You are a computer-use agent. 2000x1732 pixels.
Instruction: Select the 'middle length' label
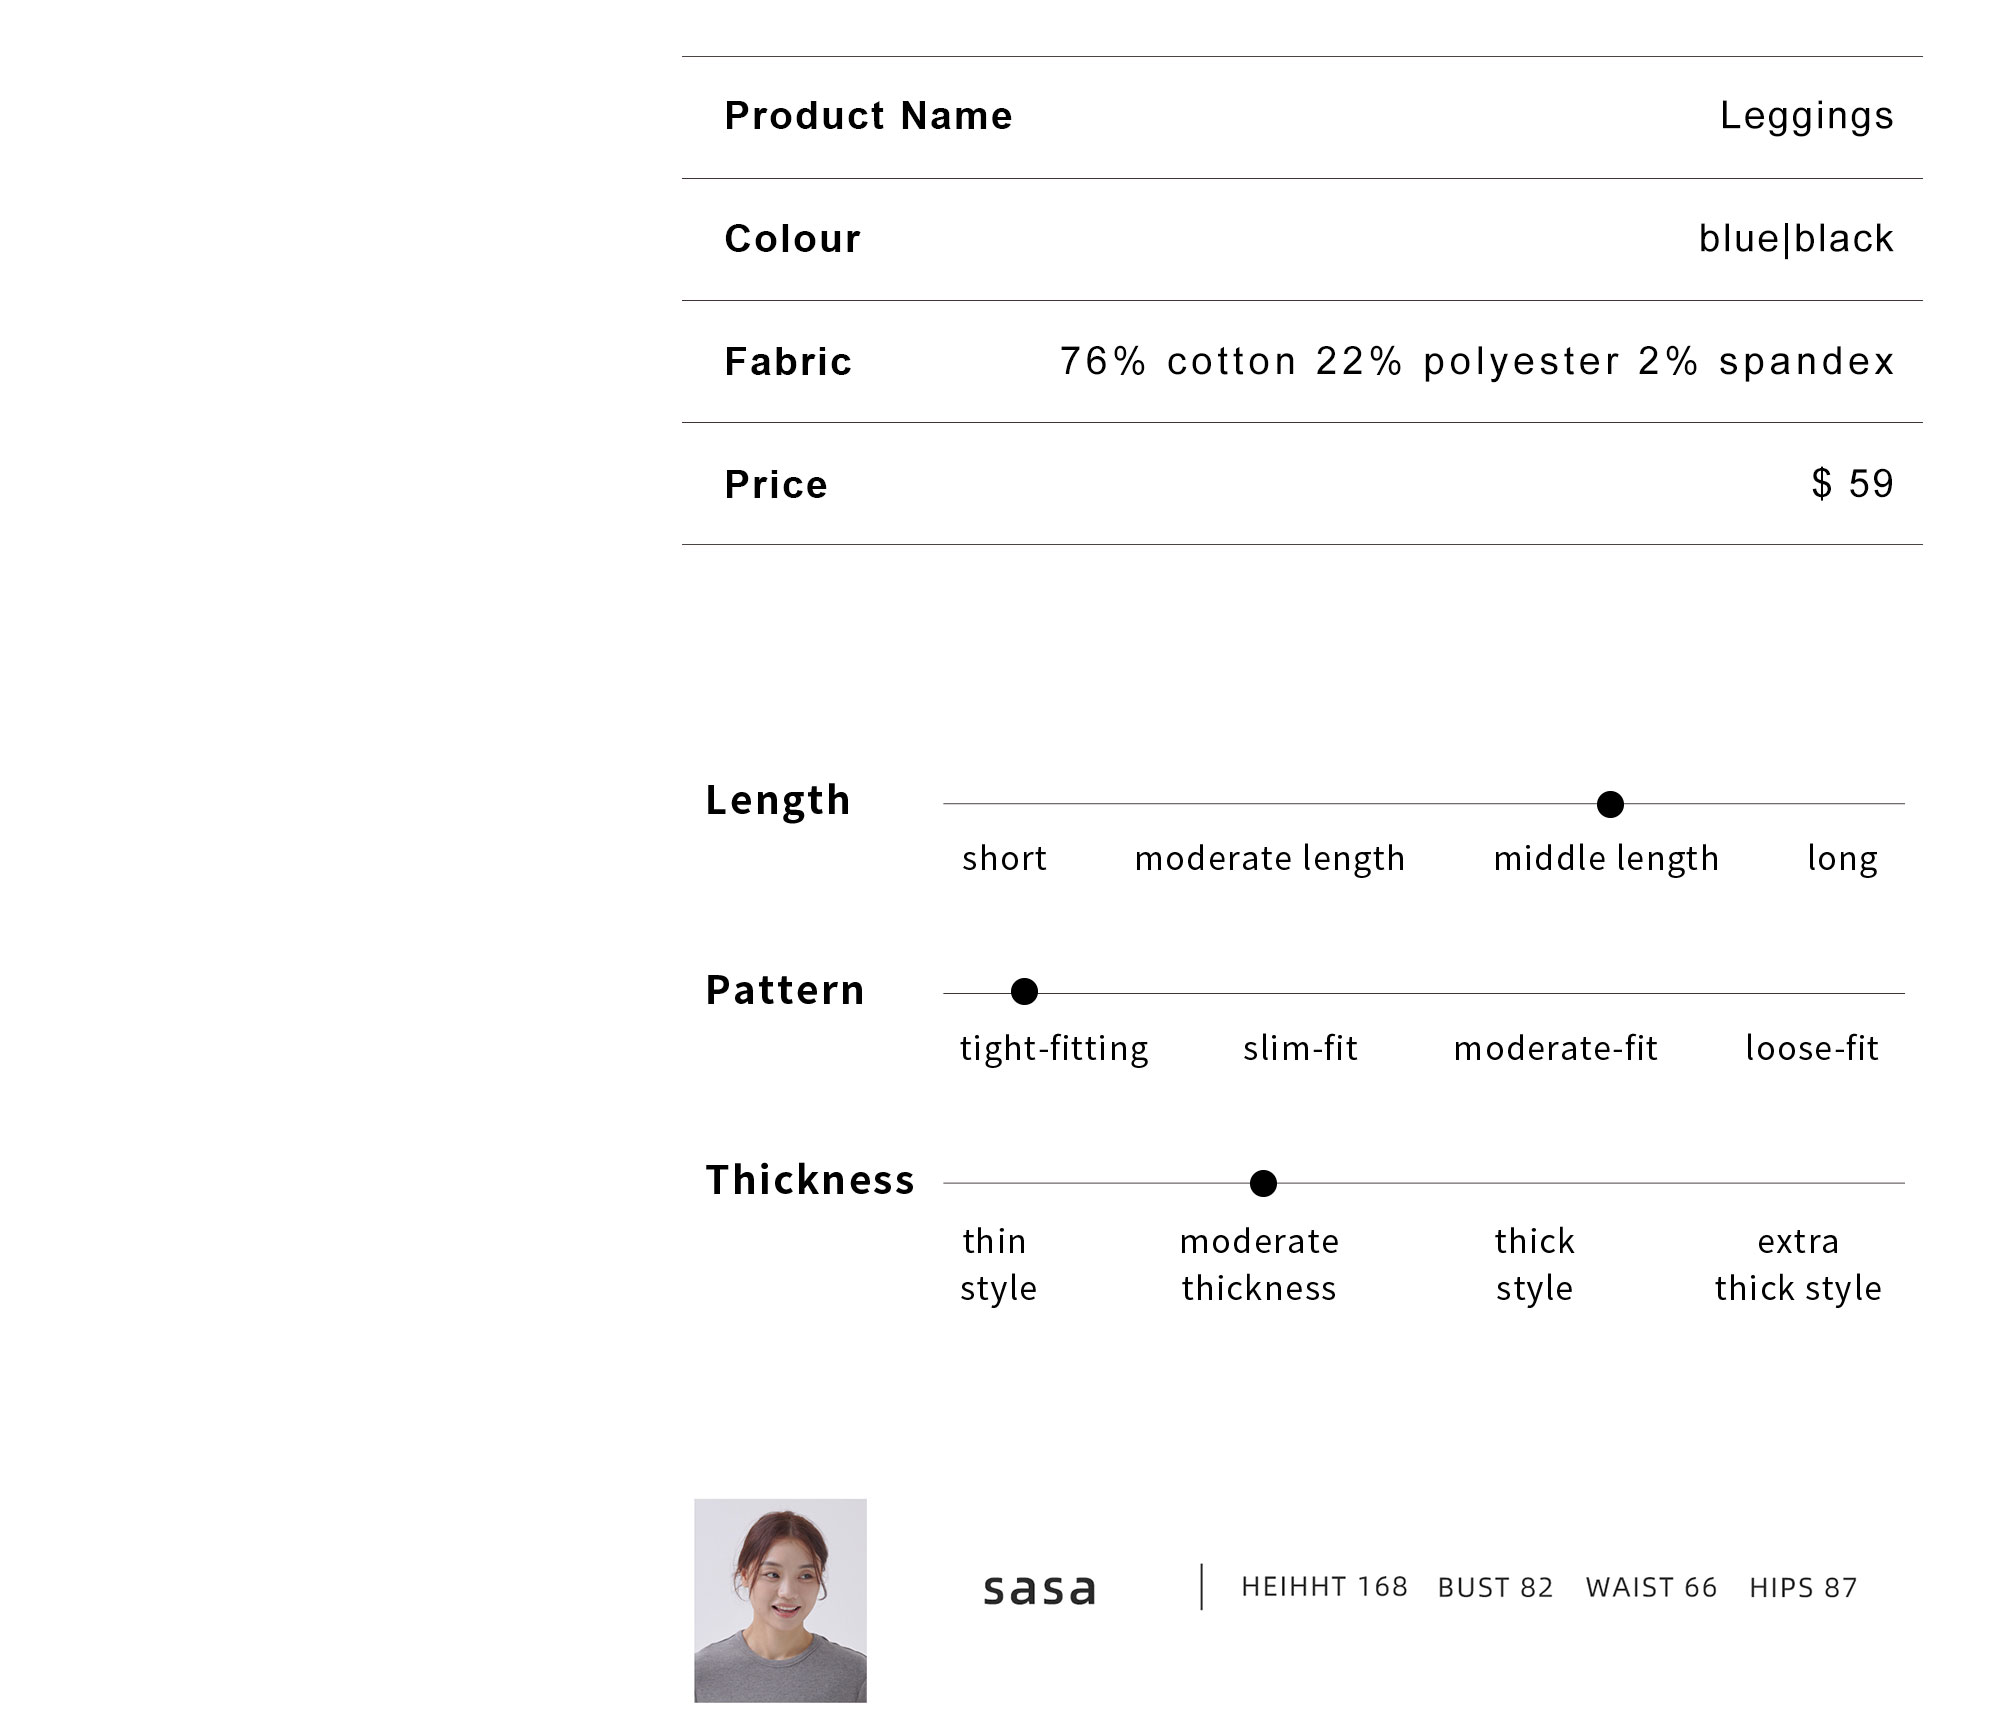pyautogui.click(x=1606, y=859)
